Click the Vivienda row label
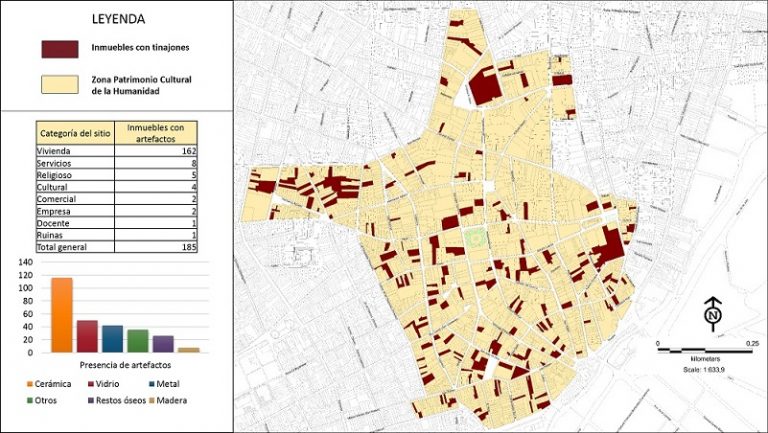Screen dimensions: 768x433 (53, 151)
